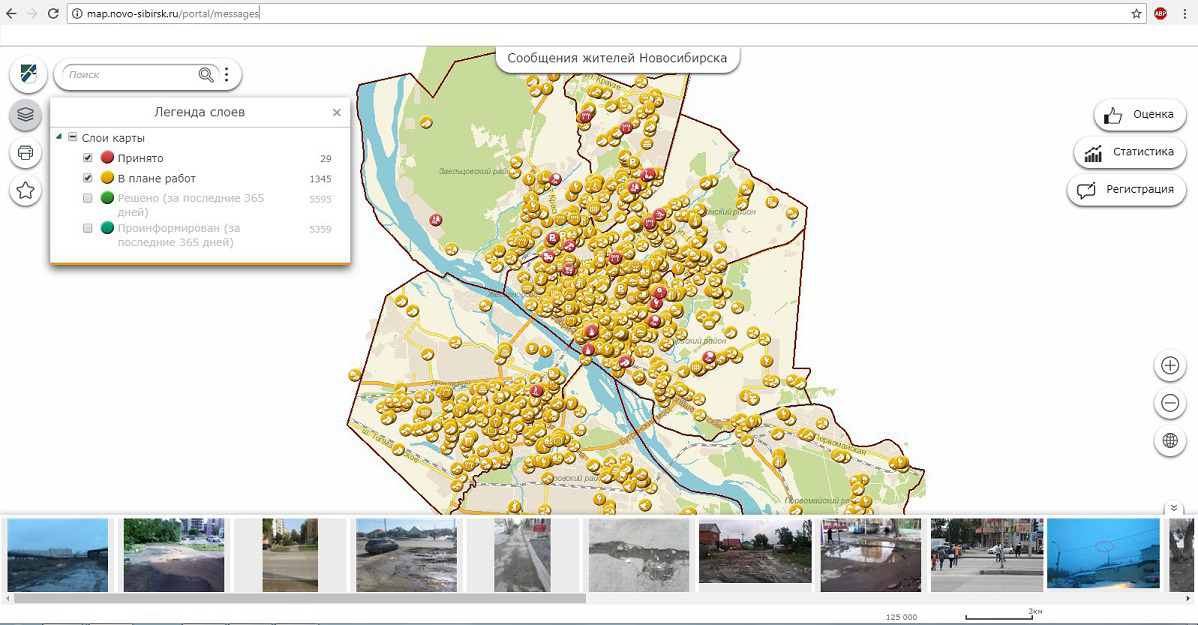Click the Регистрация button

pyautogui.click(x=1127, y=189)
